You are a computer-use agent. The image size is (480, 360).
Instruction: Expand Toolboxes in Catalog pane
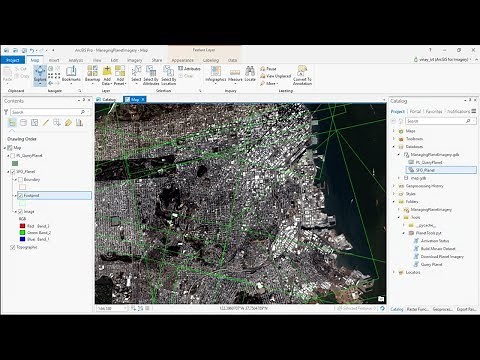pyautogui.click(x=394, y=139)
